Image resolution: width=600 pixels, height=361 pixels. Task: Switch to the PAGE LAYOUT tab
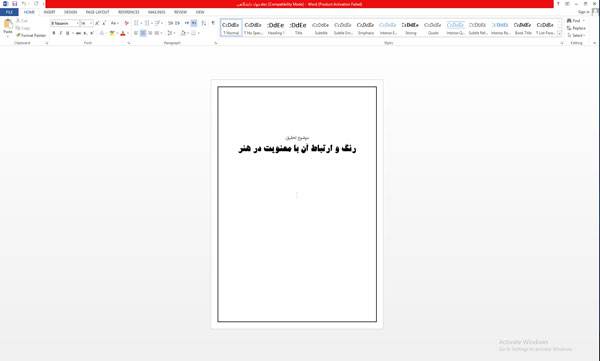tap(97, 12)
